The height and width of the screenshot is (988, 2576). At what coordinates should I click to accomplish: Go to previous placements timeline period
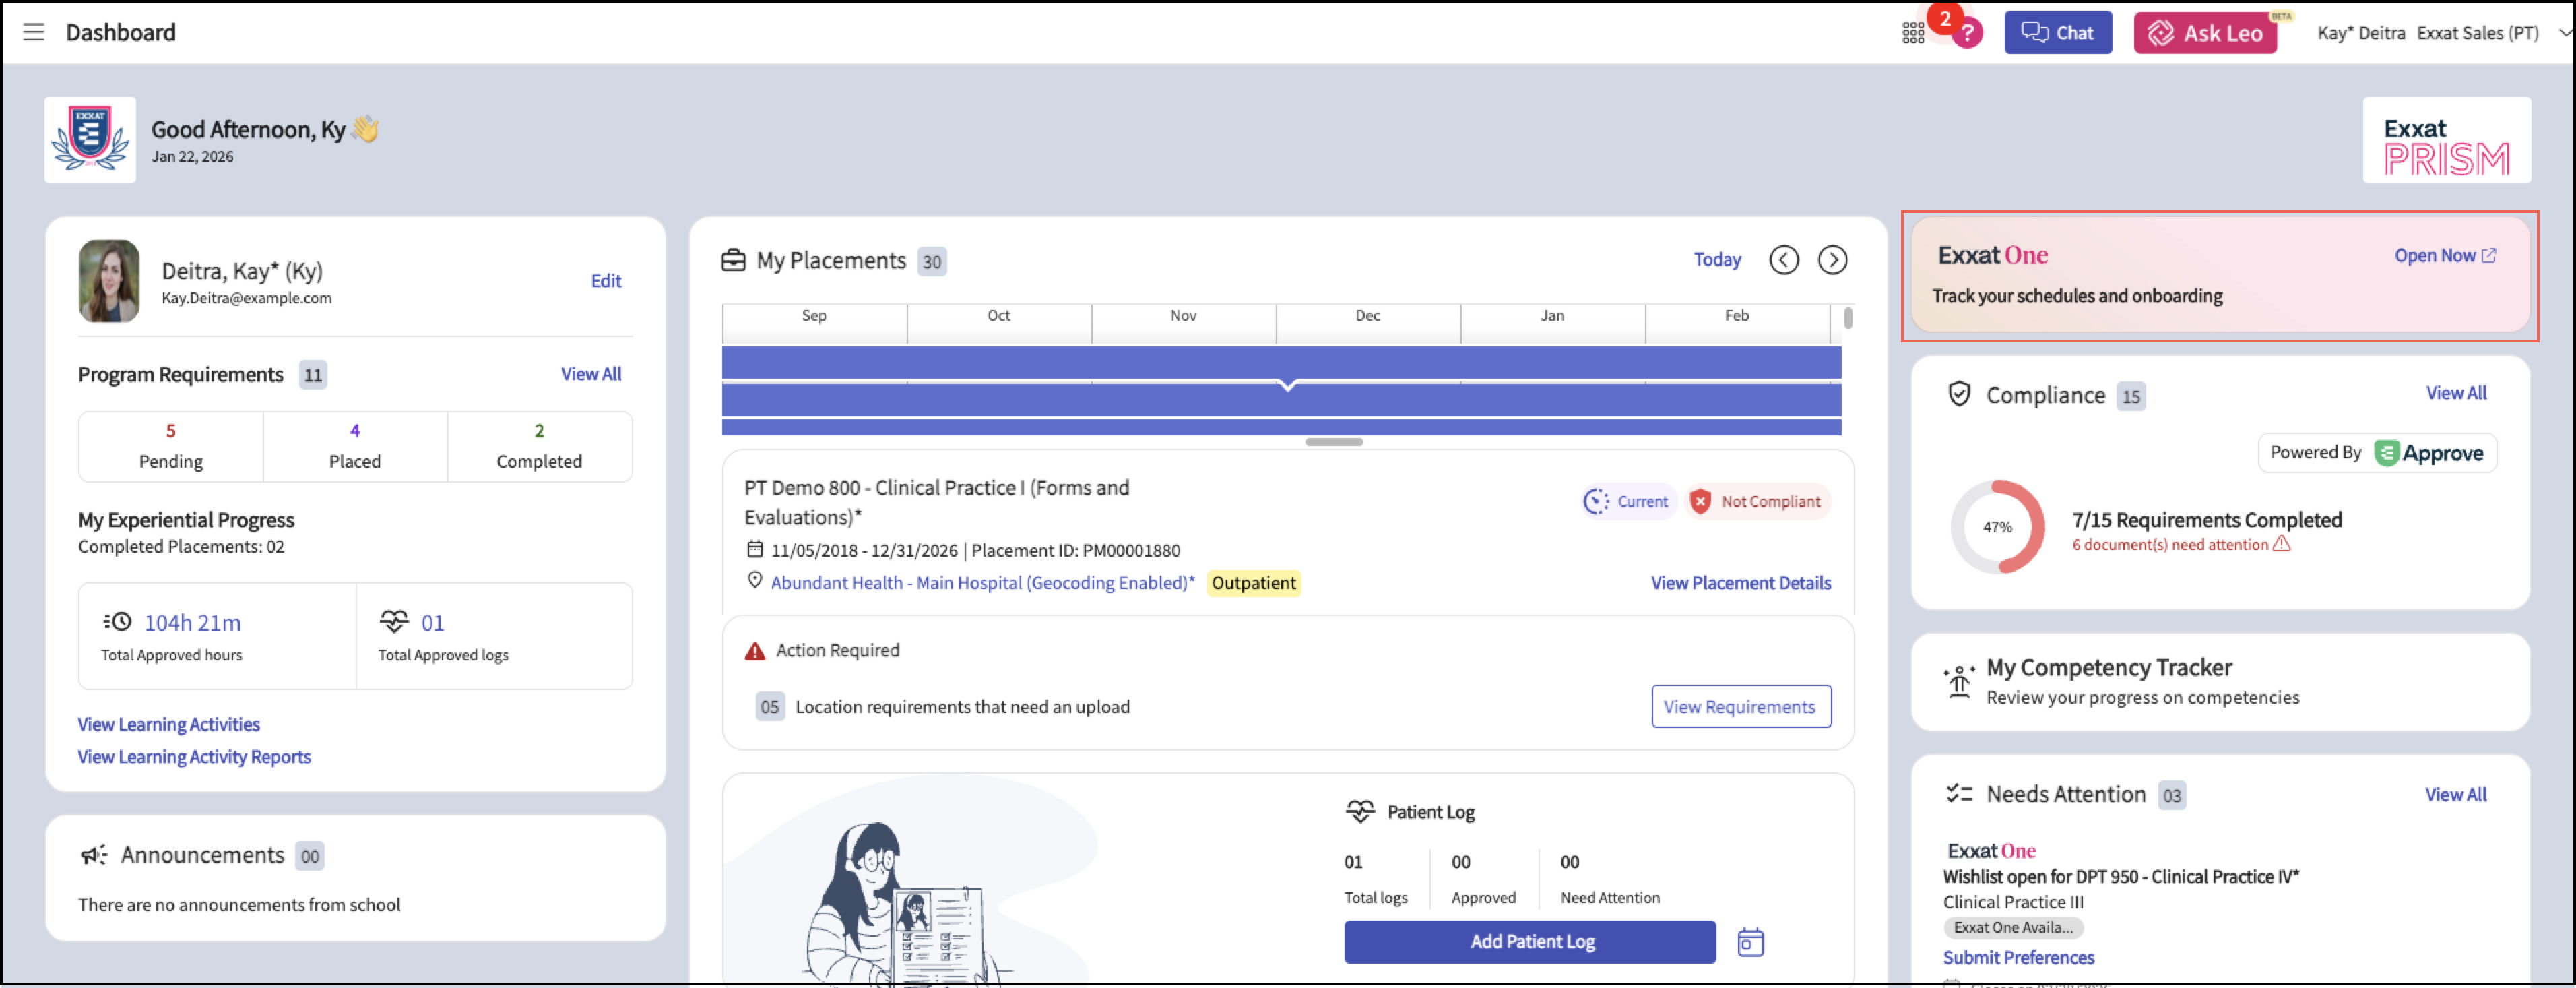tap(1783, 260)
